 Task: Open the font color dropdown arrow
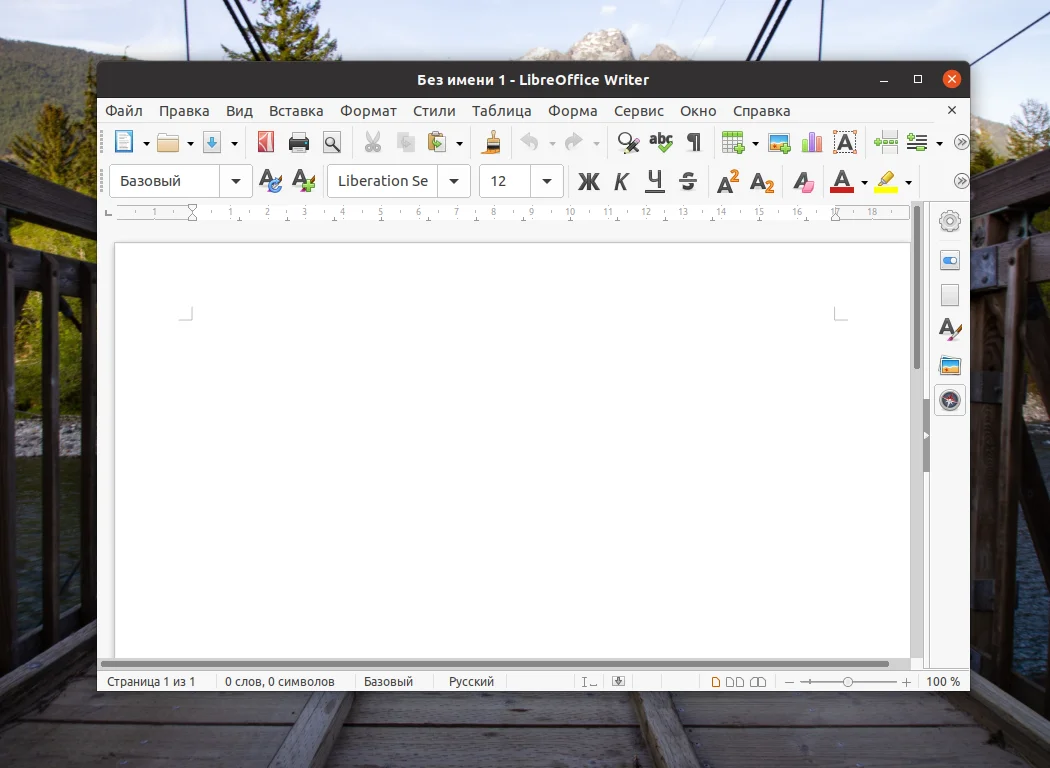(x=862, y=181)
